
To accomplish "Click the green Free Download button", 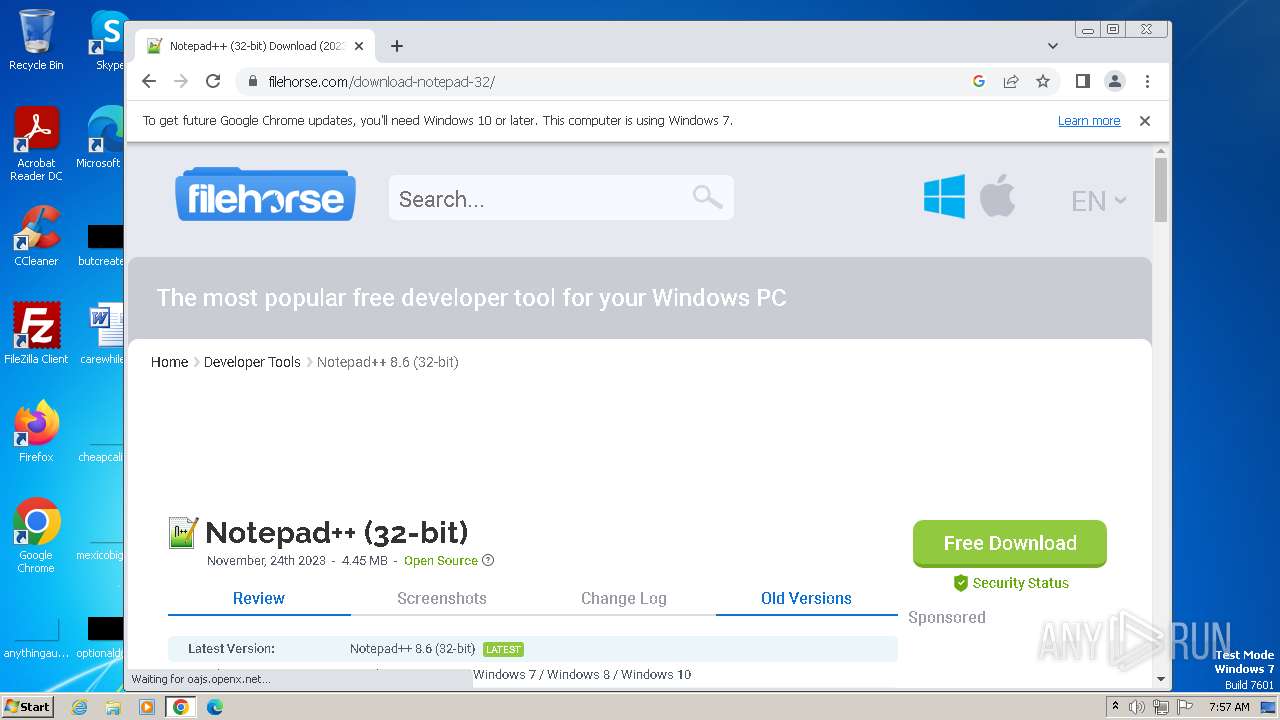I will 1010,543.
